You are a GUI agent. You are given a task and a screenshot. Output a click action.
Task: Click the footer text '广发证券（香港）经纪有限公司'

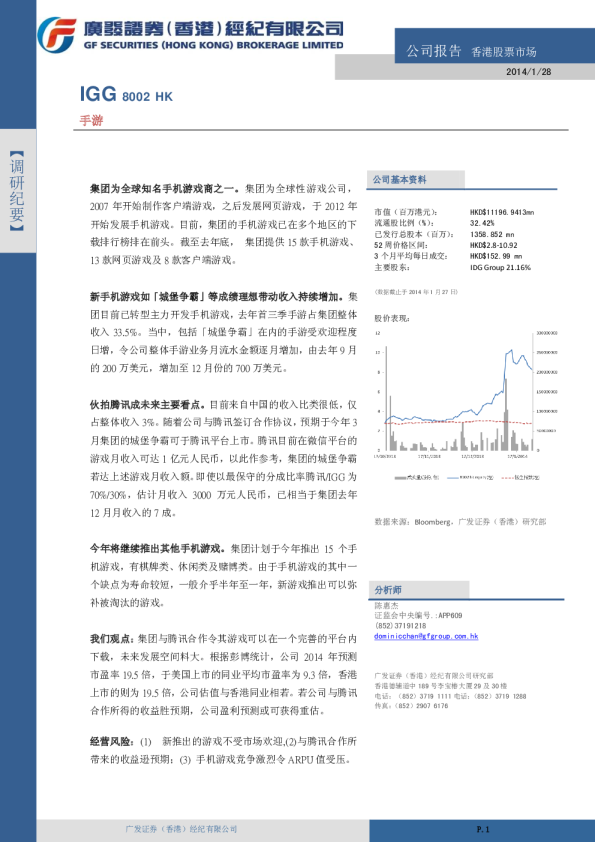(181, 829)
